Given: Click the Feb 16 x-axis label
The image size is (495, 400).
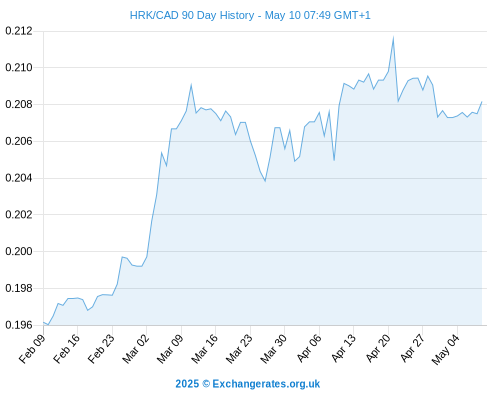Looking at the screenshot, I should click(x=67, y=349).
